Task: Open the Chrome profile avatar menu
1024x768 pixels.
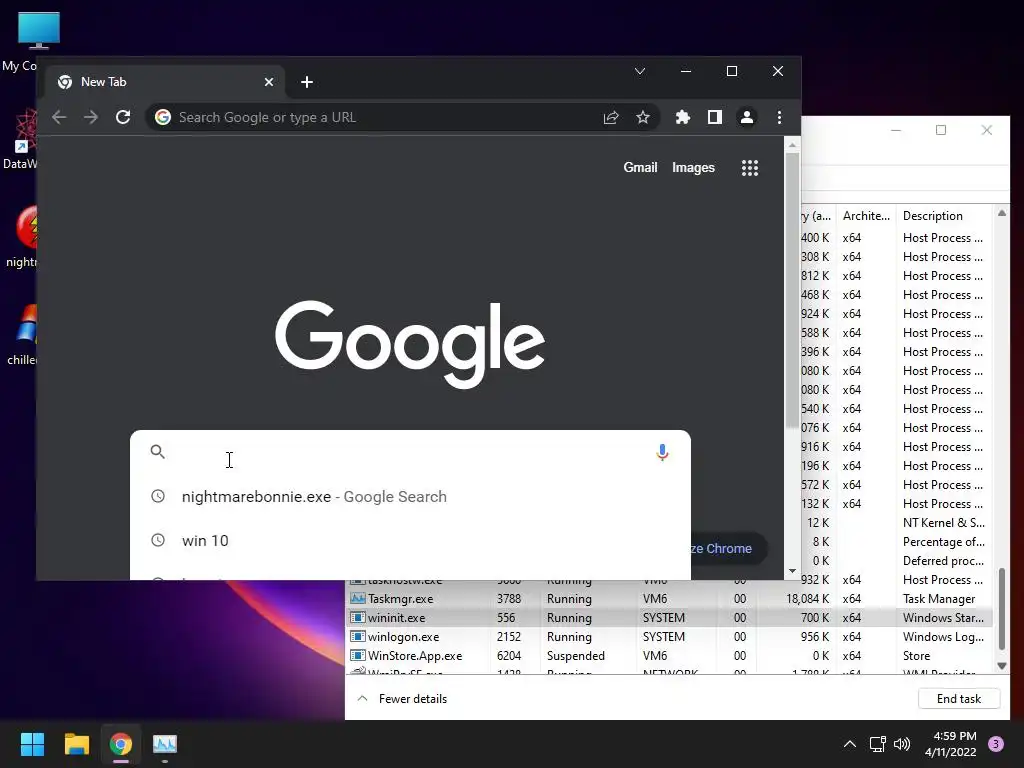Action: tap(746, 118)
